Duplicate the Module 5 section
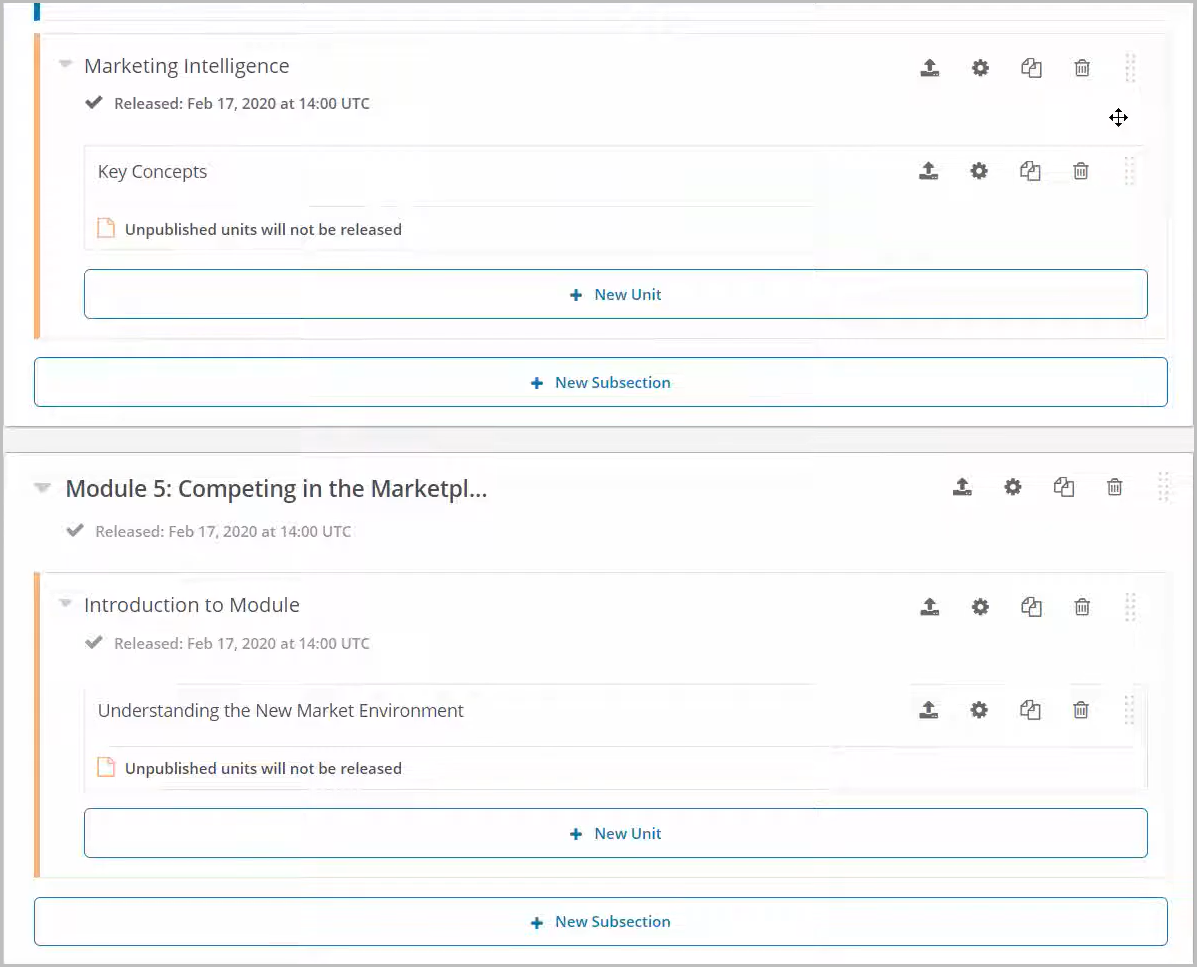The width and height of the screenshot is (1197, 967). pos(1063,487)
